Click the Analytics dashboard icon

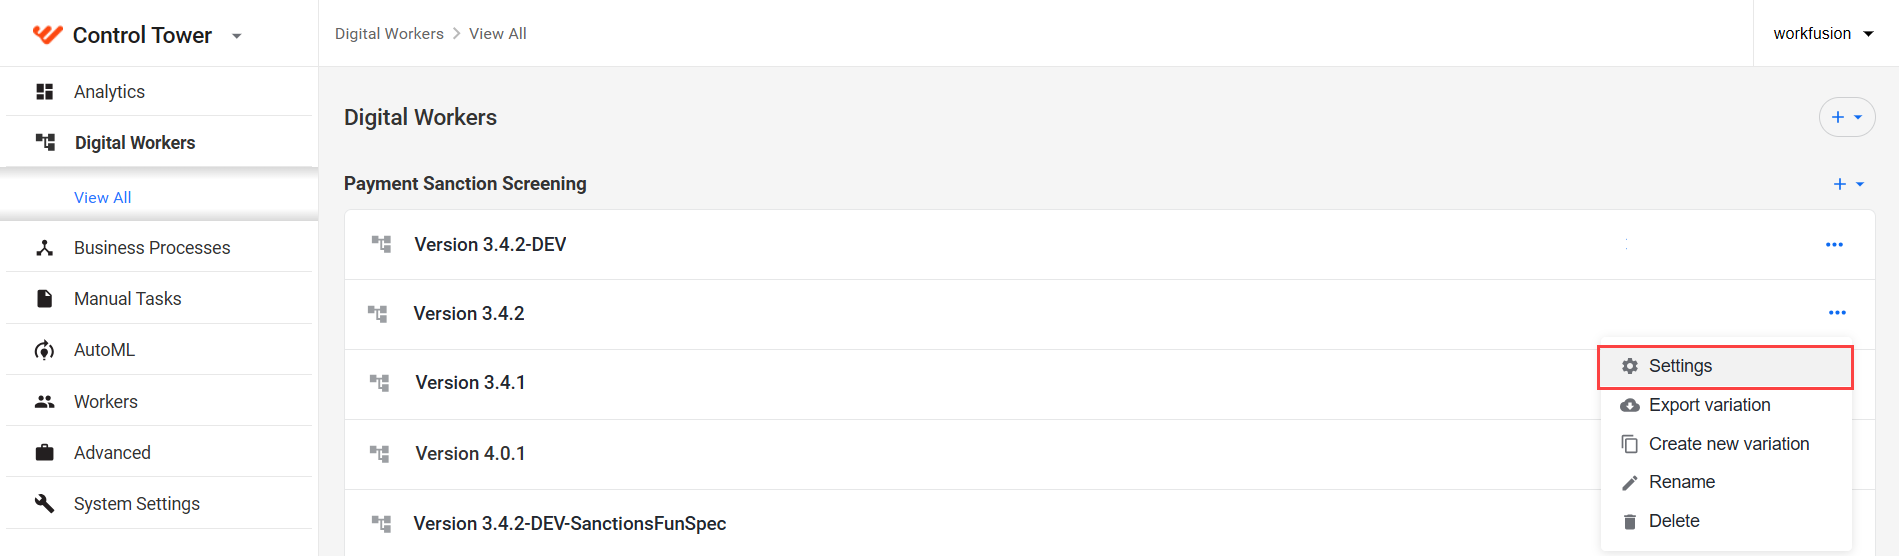(x=44, y=92)
